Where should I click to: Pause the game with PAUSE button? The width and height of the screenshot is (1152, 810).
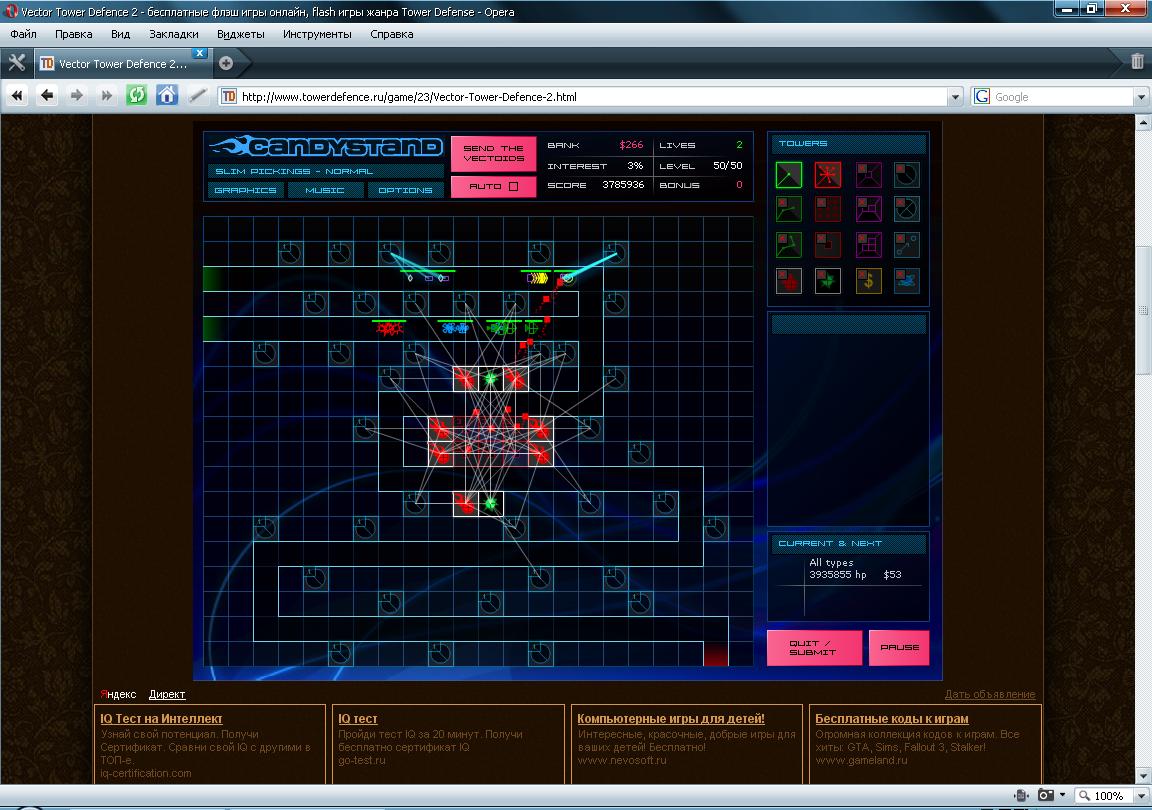(899, 648)
